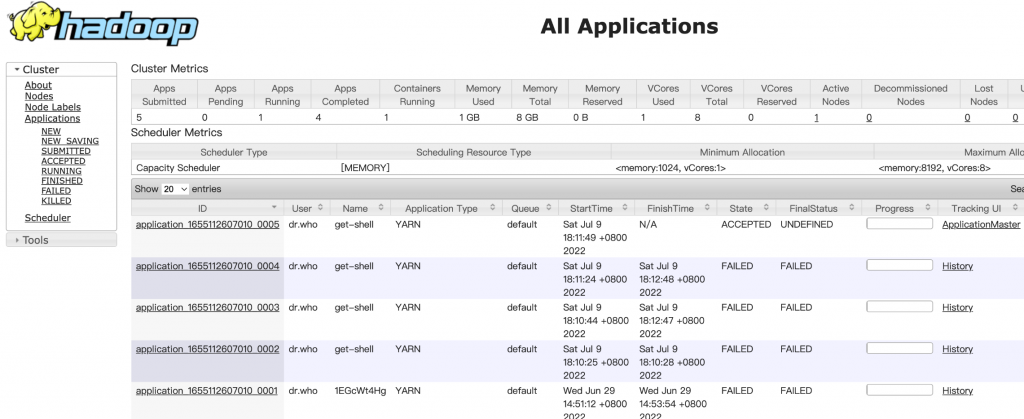Click the ACCEPTED state cell
Viewport: 1024px width, 419px height.
[x=746, y=225]
